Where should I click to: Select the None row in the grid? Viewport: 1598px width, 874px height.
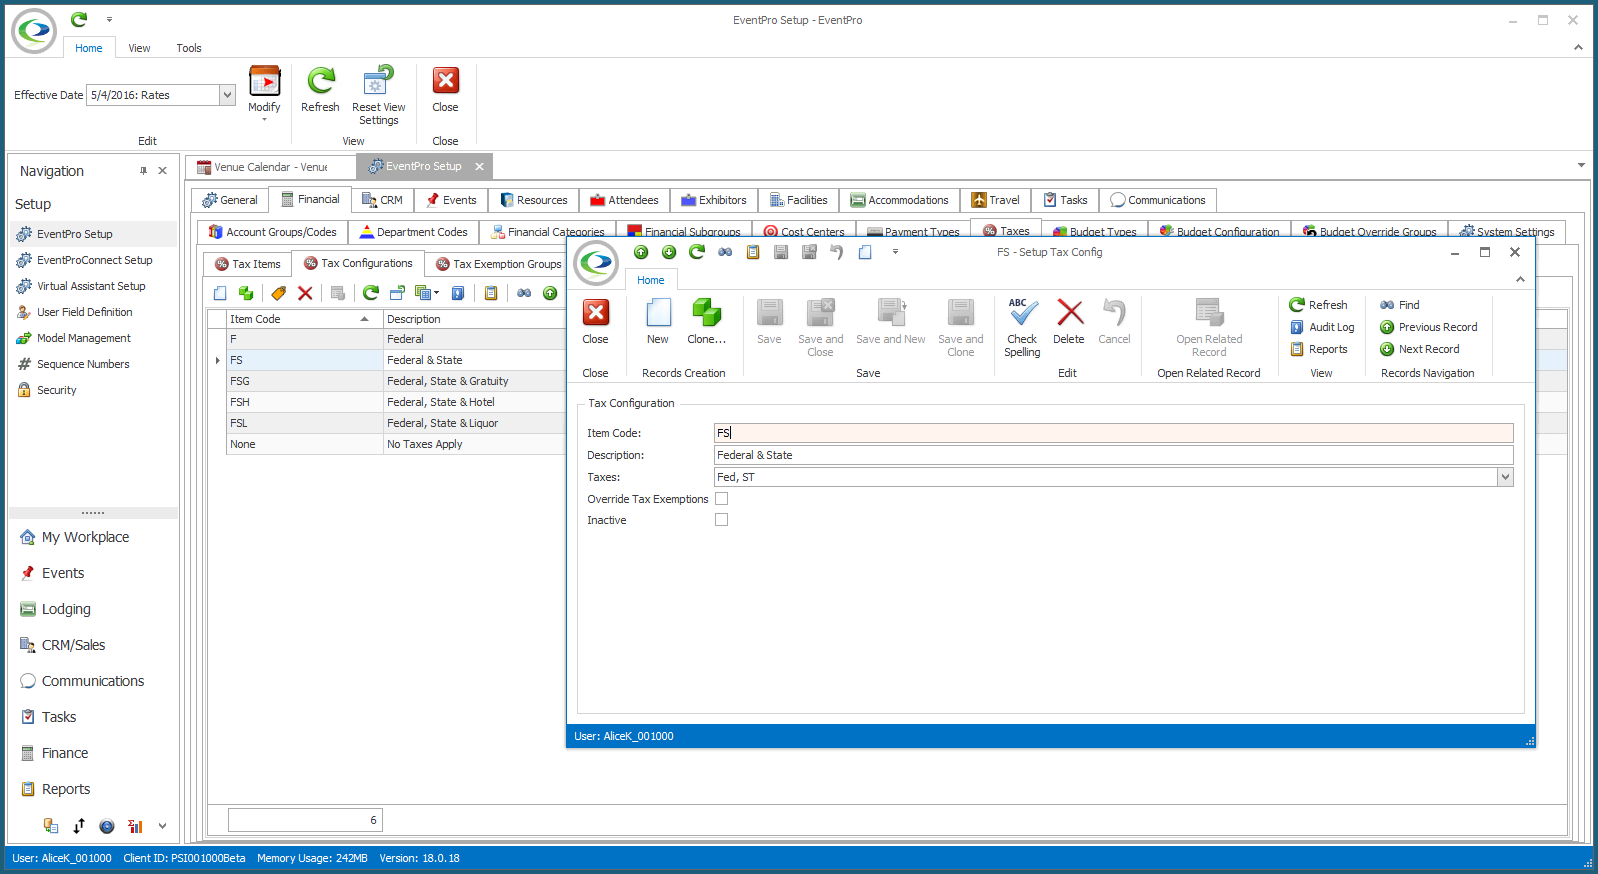tap(396, 444)
